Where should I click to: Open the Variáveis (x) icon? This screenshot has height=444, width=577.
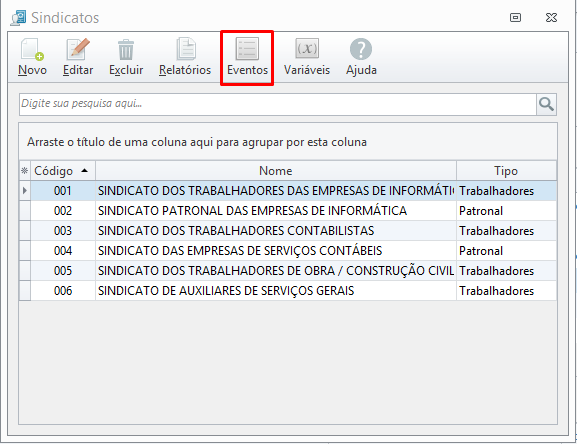(307, 57)
